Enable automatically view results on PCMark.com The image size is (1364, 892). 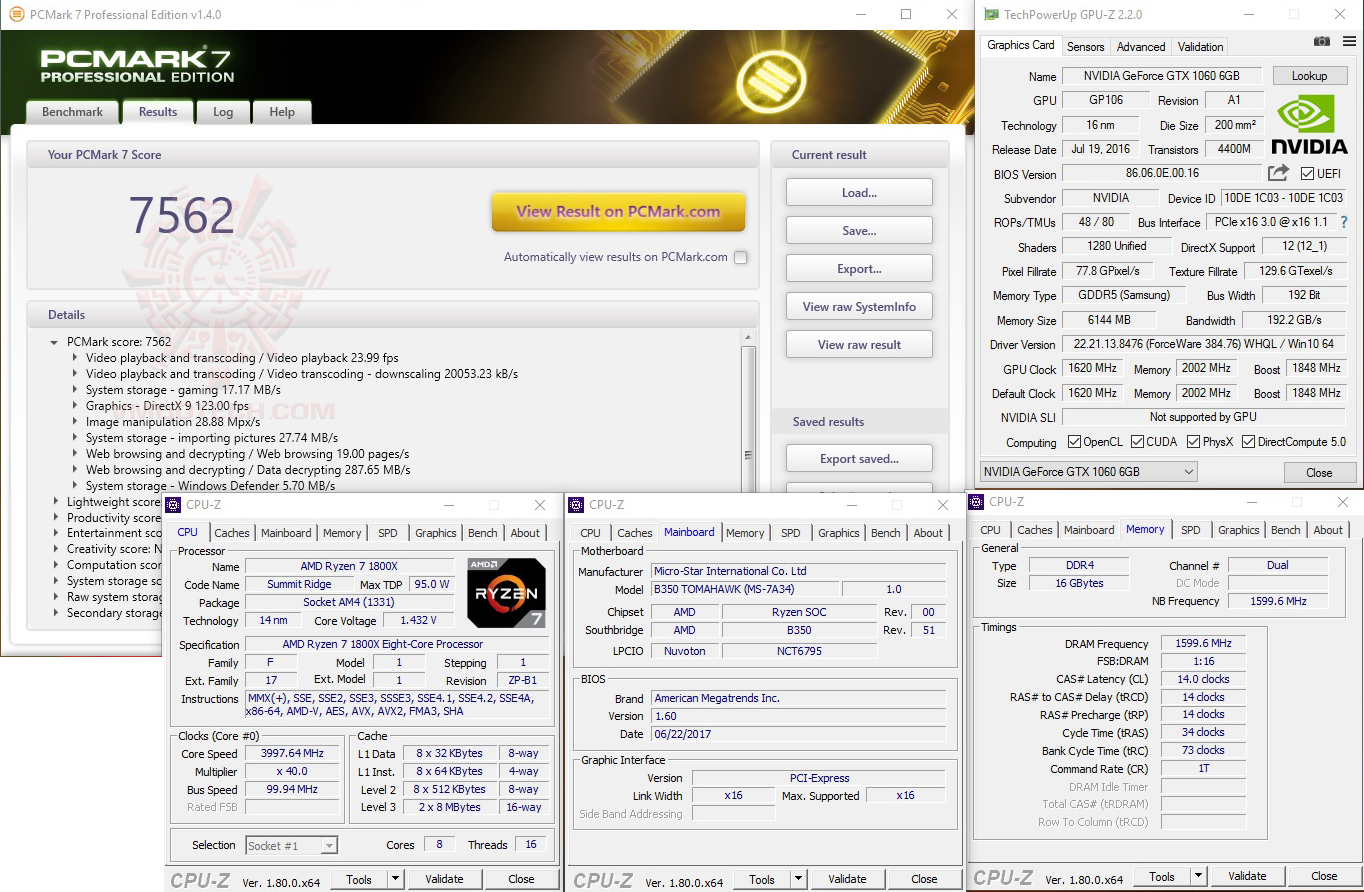(x=740, y=257)
